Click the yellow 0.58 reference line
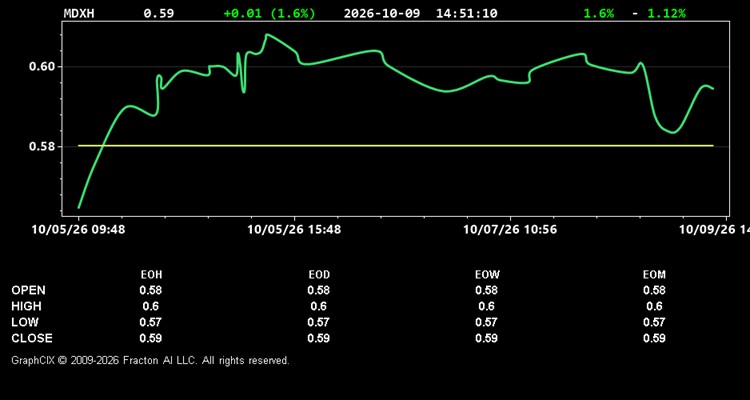Screen dimensions: 750x400 coord(396,145)
